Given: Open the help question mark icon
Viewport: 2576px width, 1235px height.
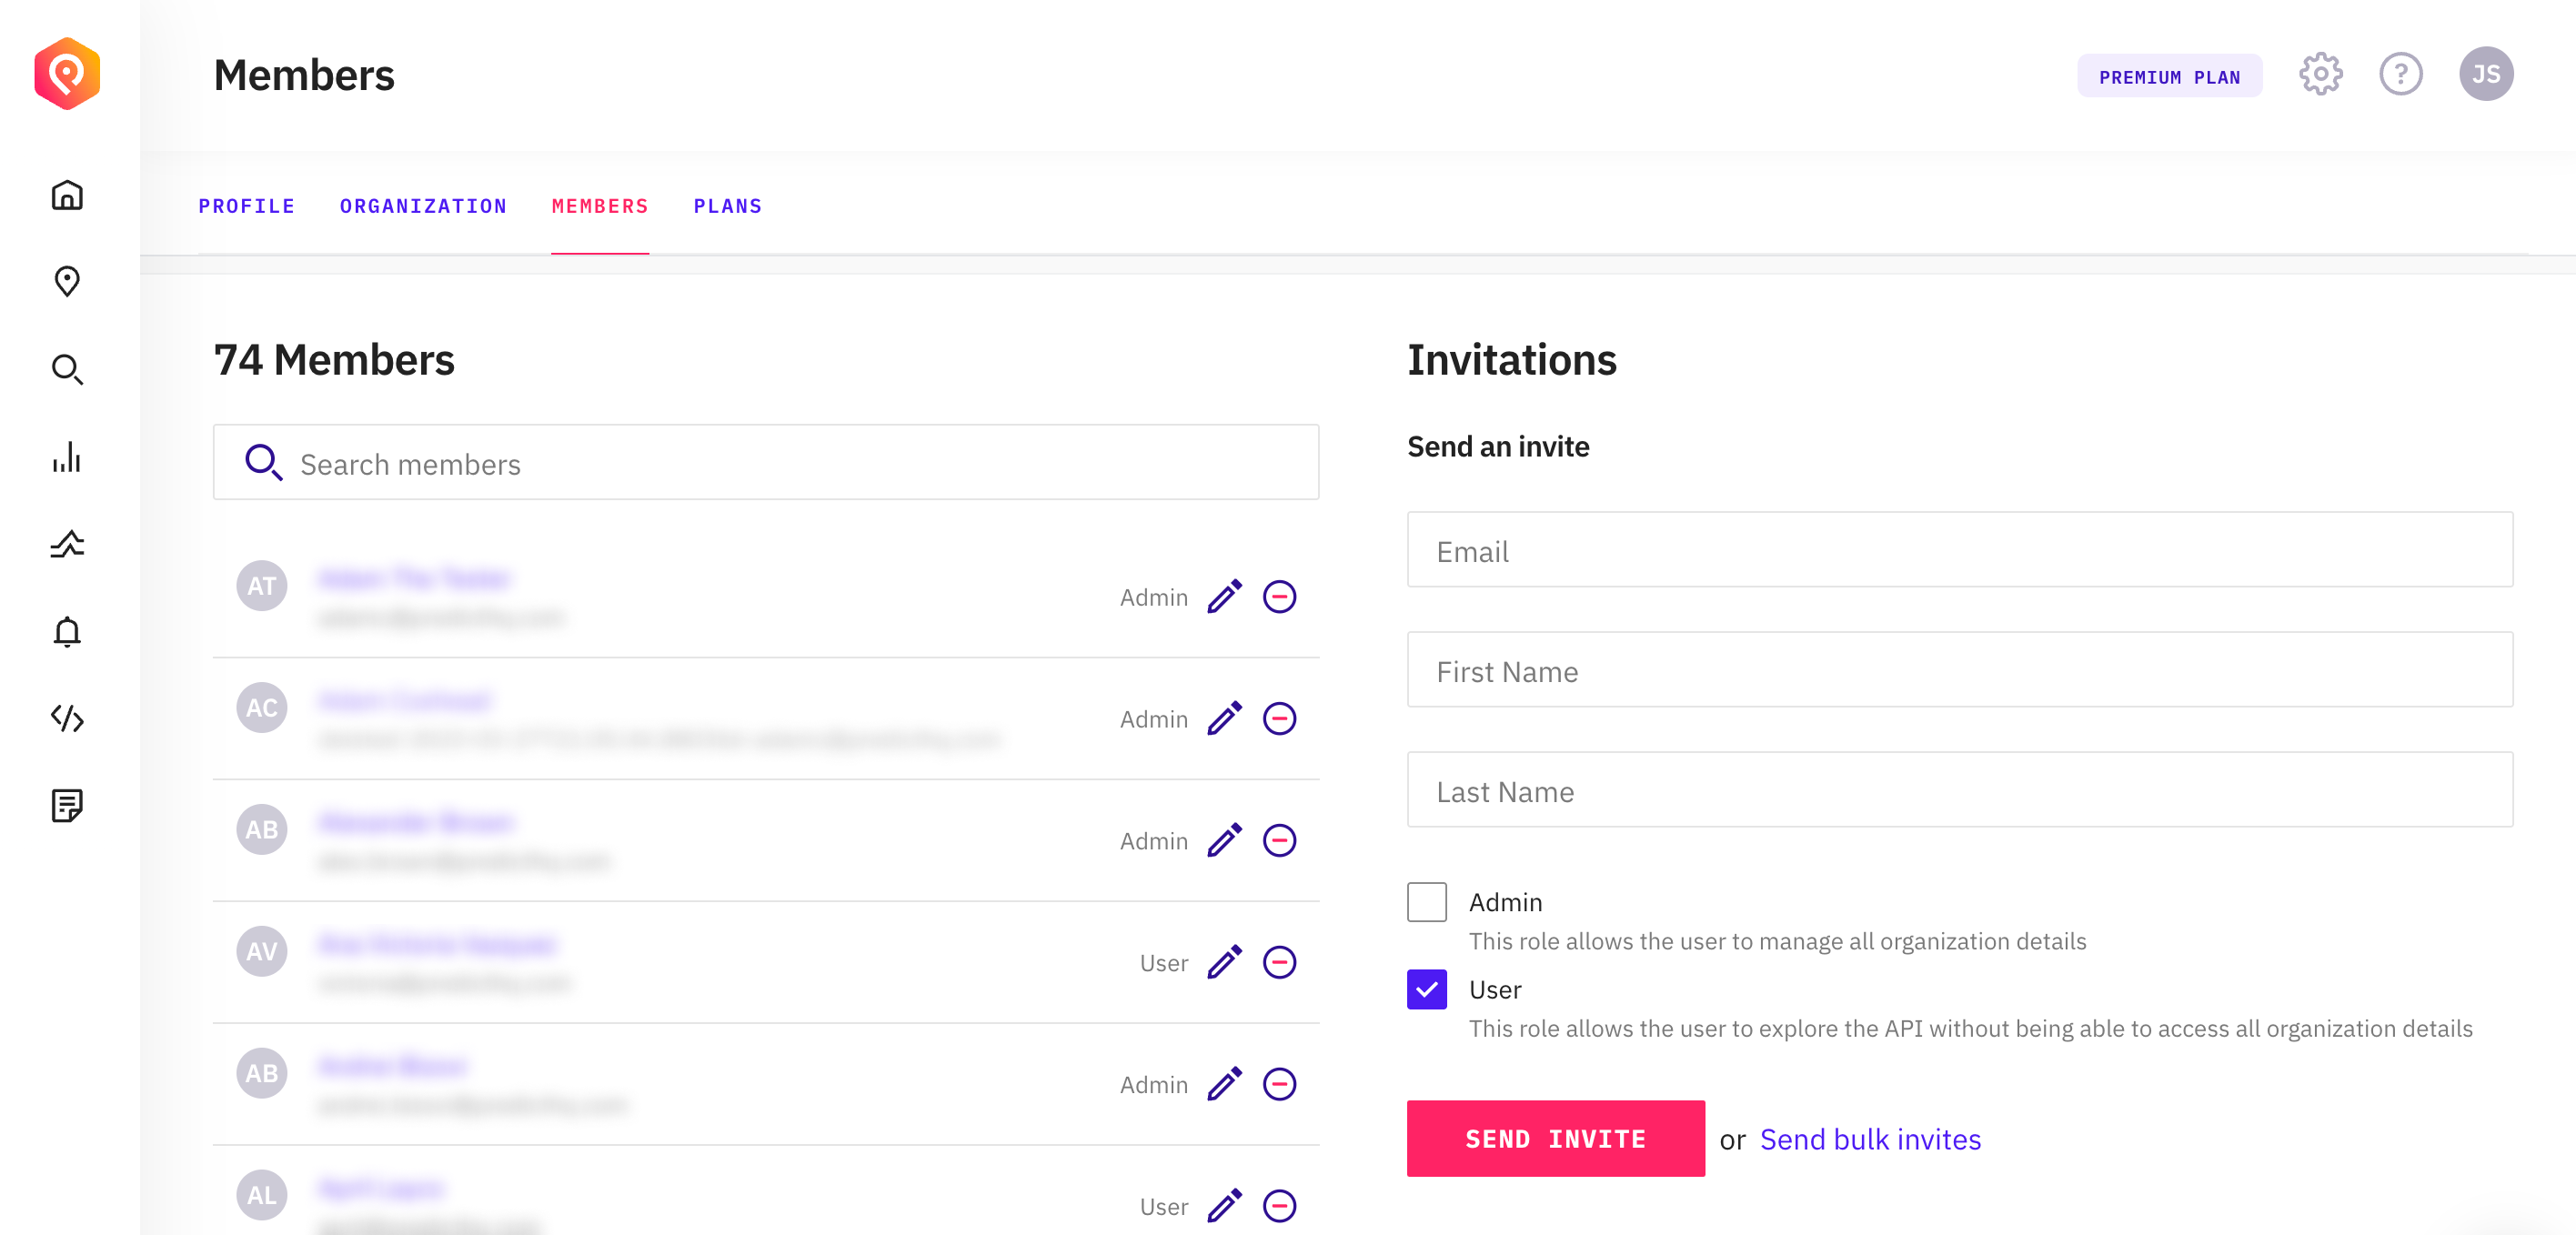Looking at the screenshot, I should point(2400,74).
